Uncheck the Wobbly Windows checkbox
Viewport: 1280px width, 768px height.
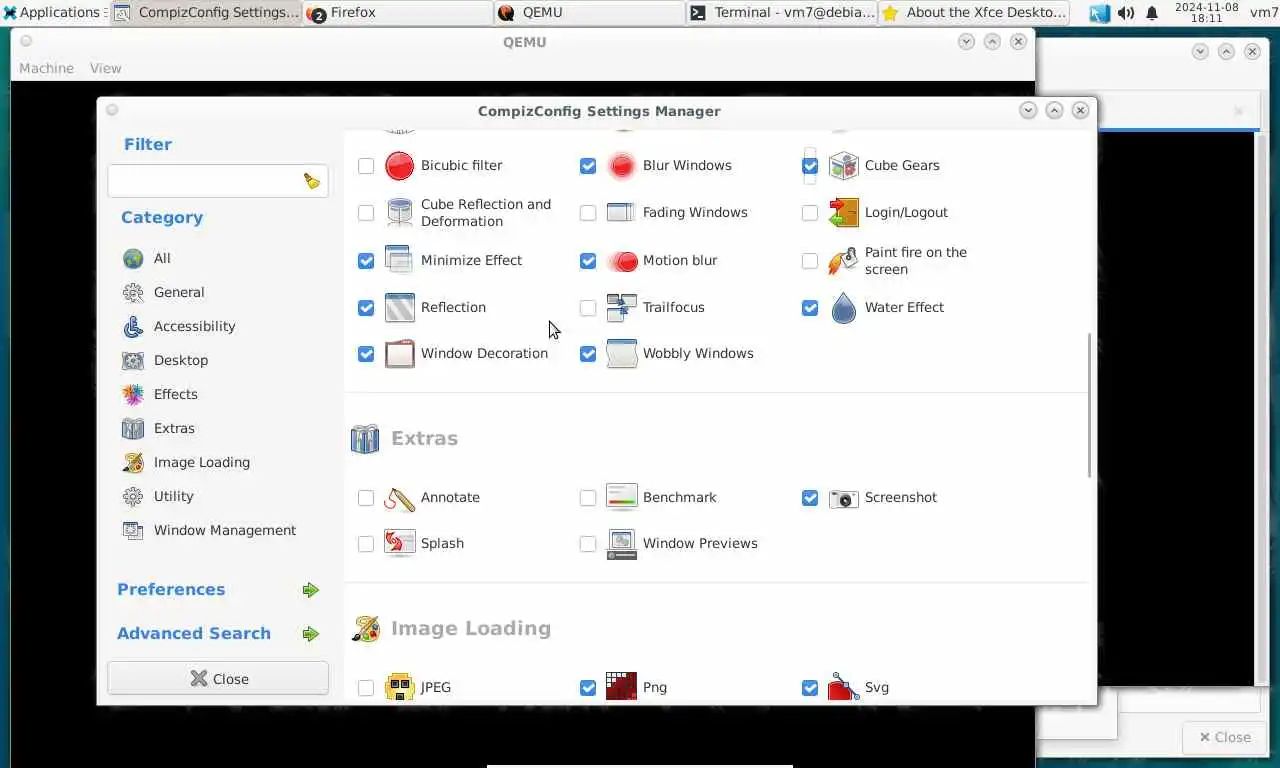click(588, 354)
